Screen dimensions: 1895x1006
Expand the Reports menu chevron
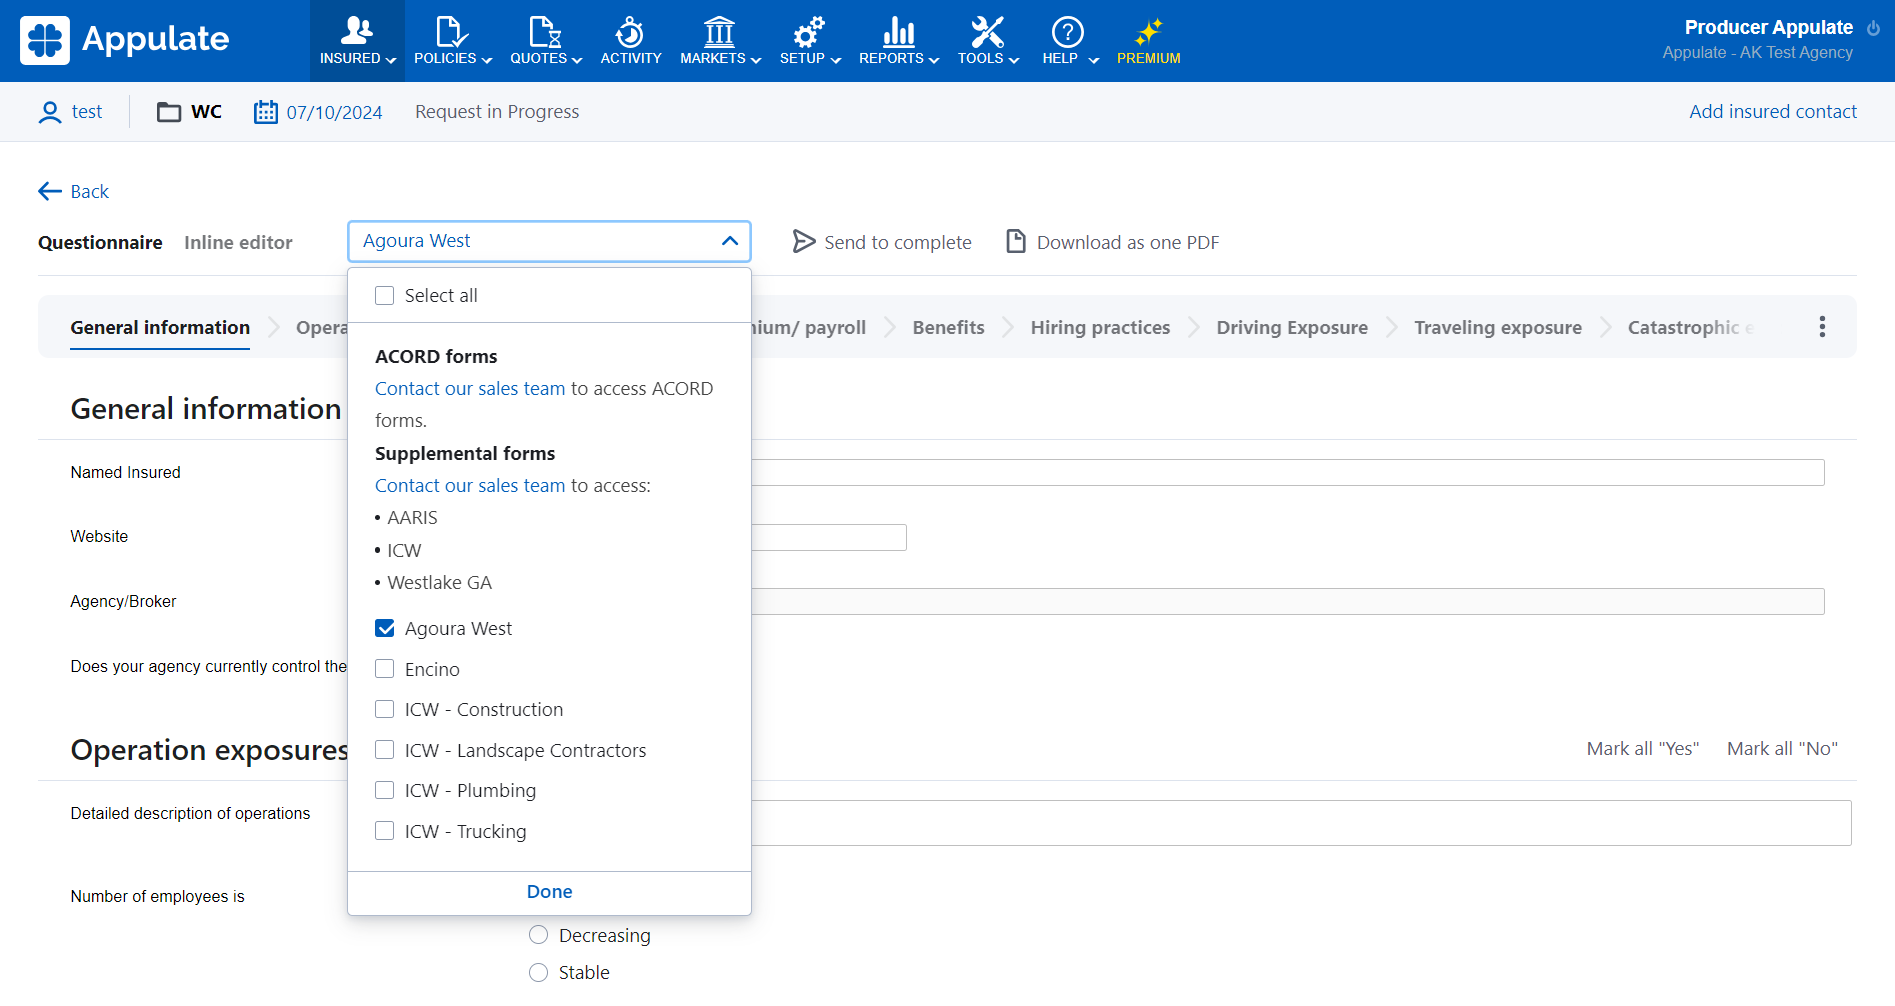934,60
